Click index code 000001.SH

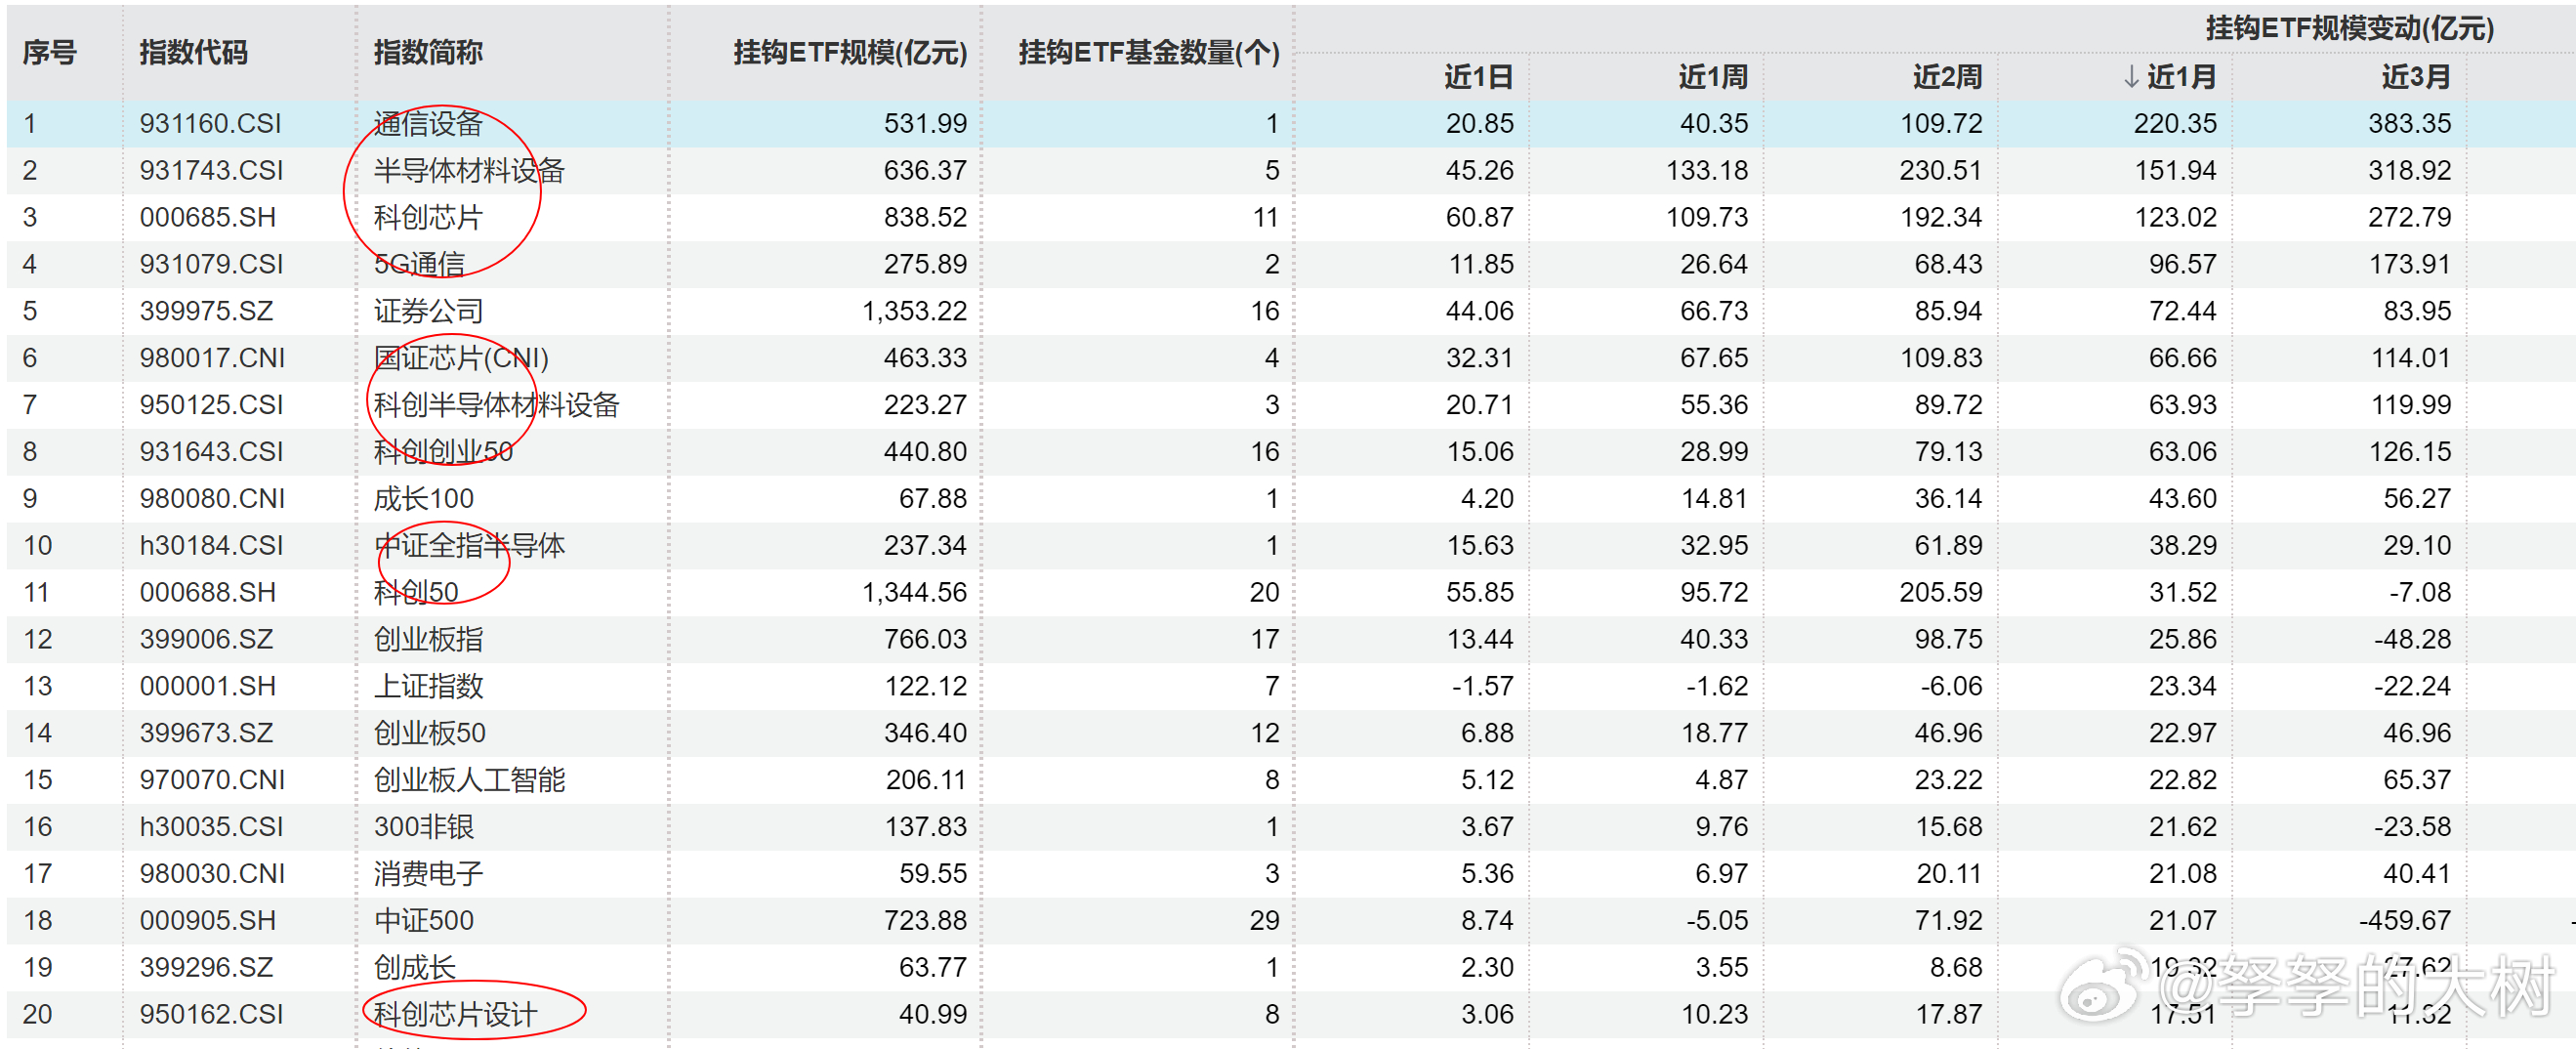(x=207, y=686)
